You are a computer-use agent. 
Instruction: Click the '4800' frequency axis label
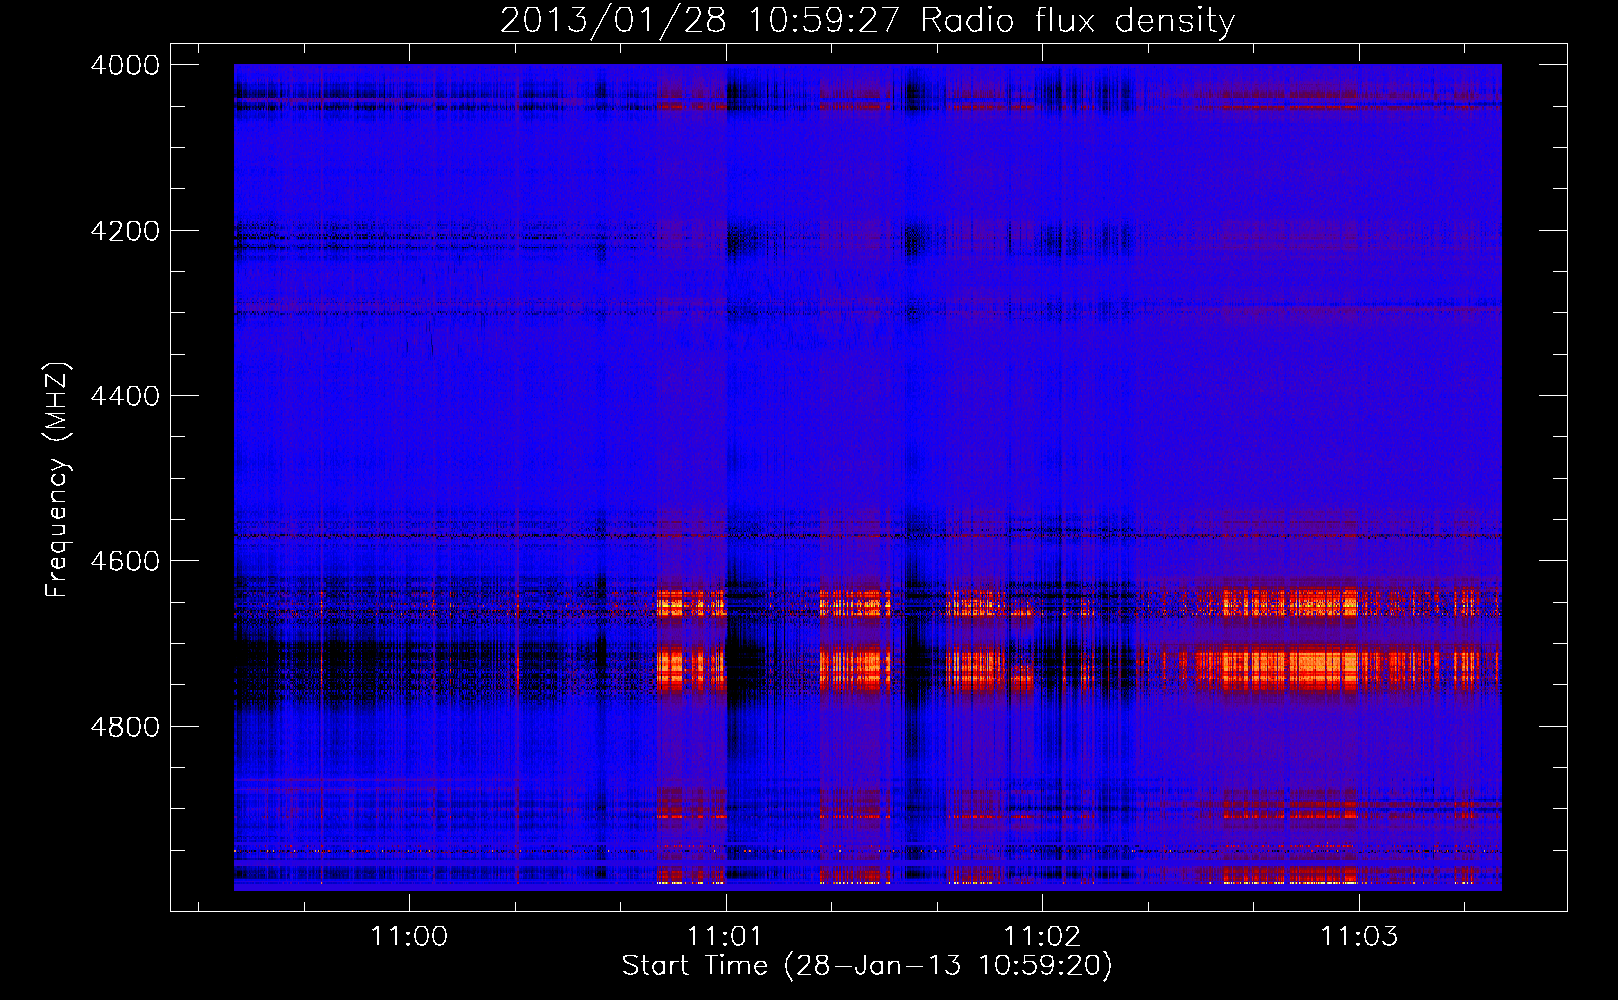[125, 727]
